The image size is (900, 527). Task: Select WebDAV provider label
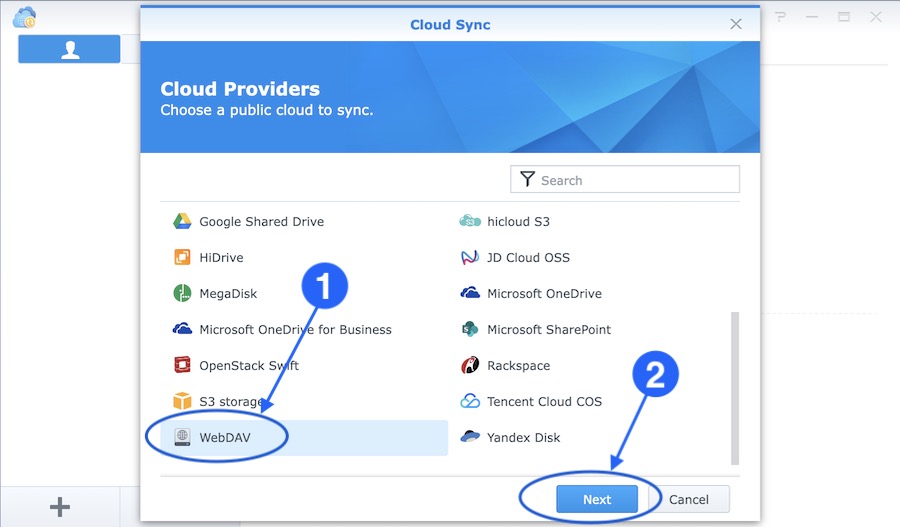tap(224, 437)
